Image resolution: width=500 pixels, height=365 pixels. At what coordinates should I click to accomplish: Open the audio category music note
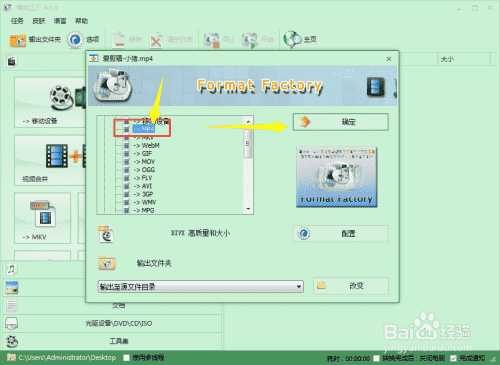[x=12, y=269]
